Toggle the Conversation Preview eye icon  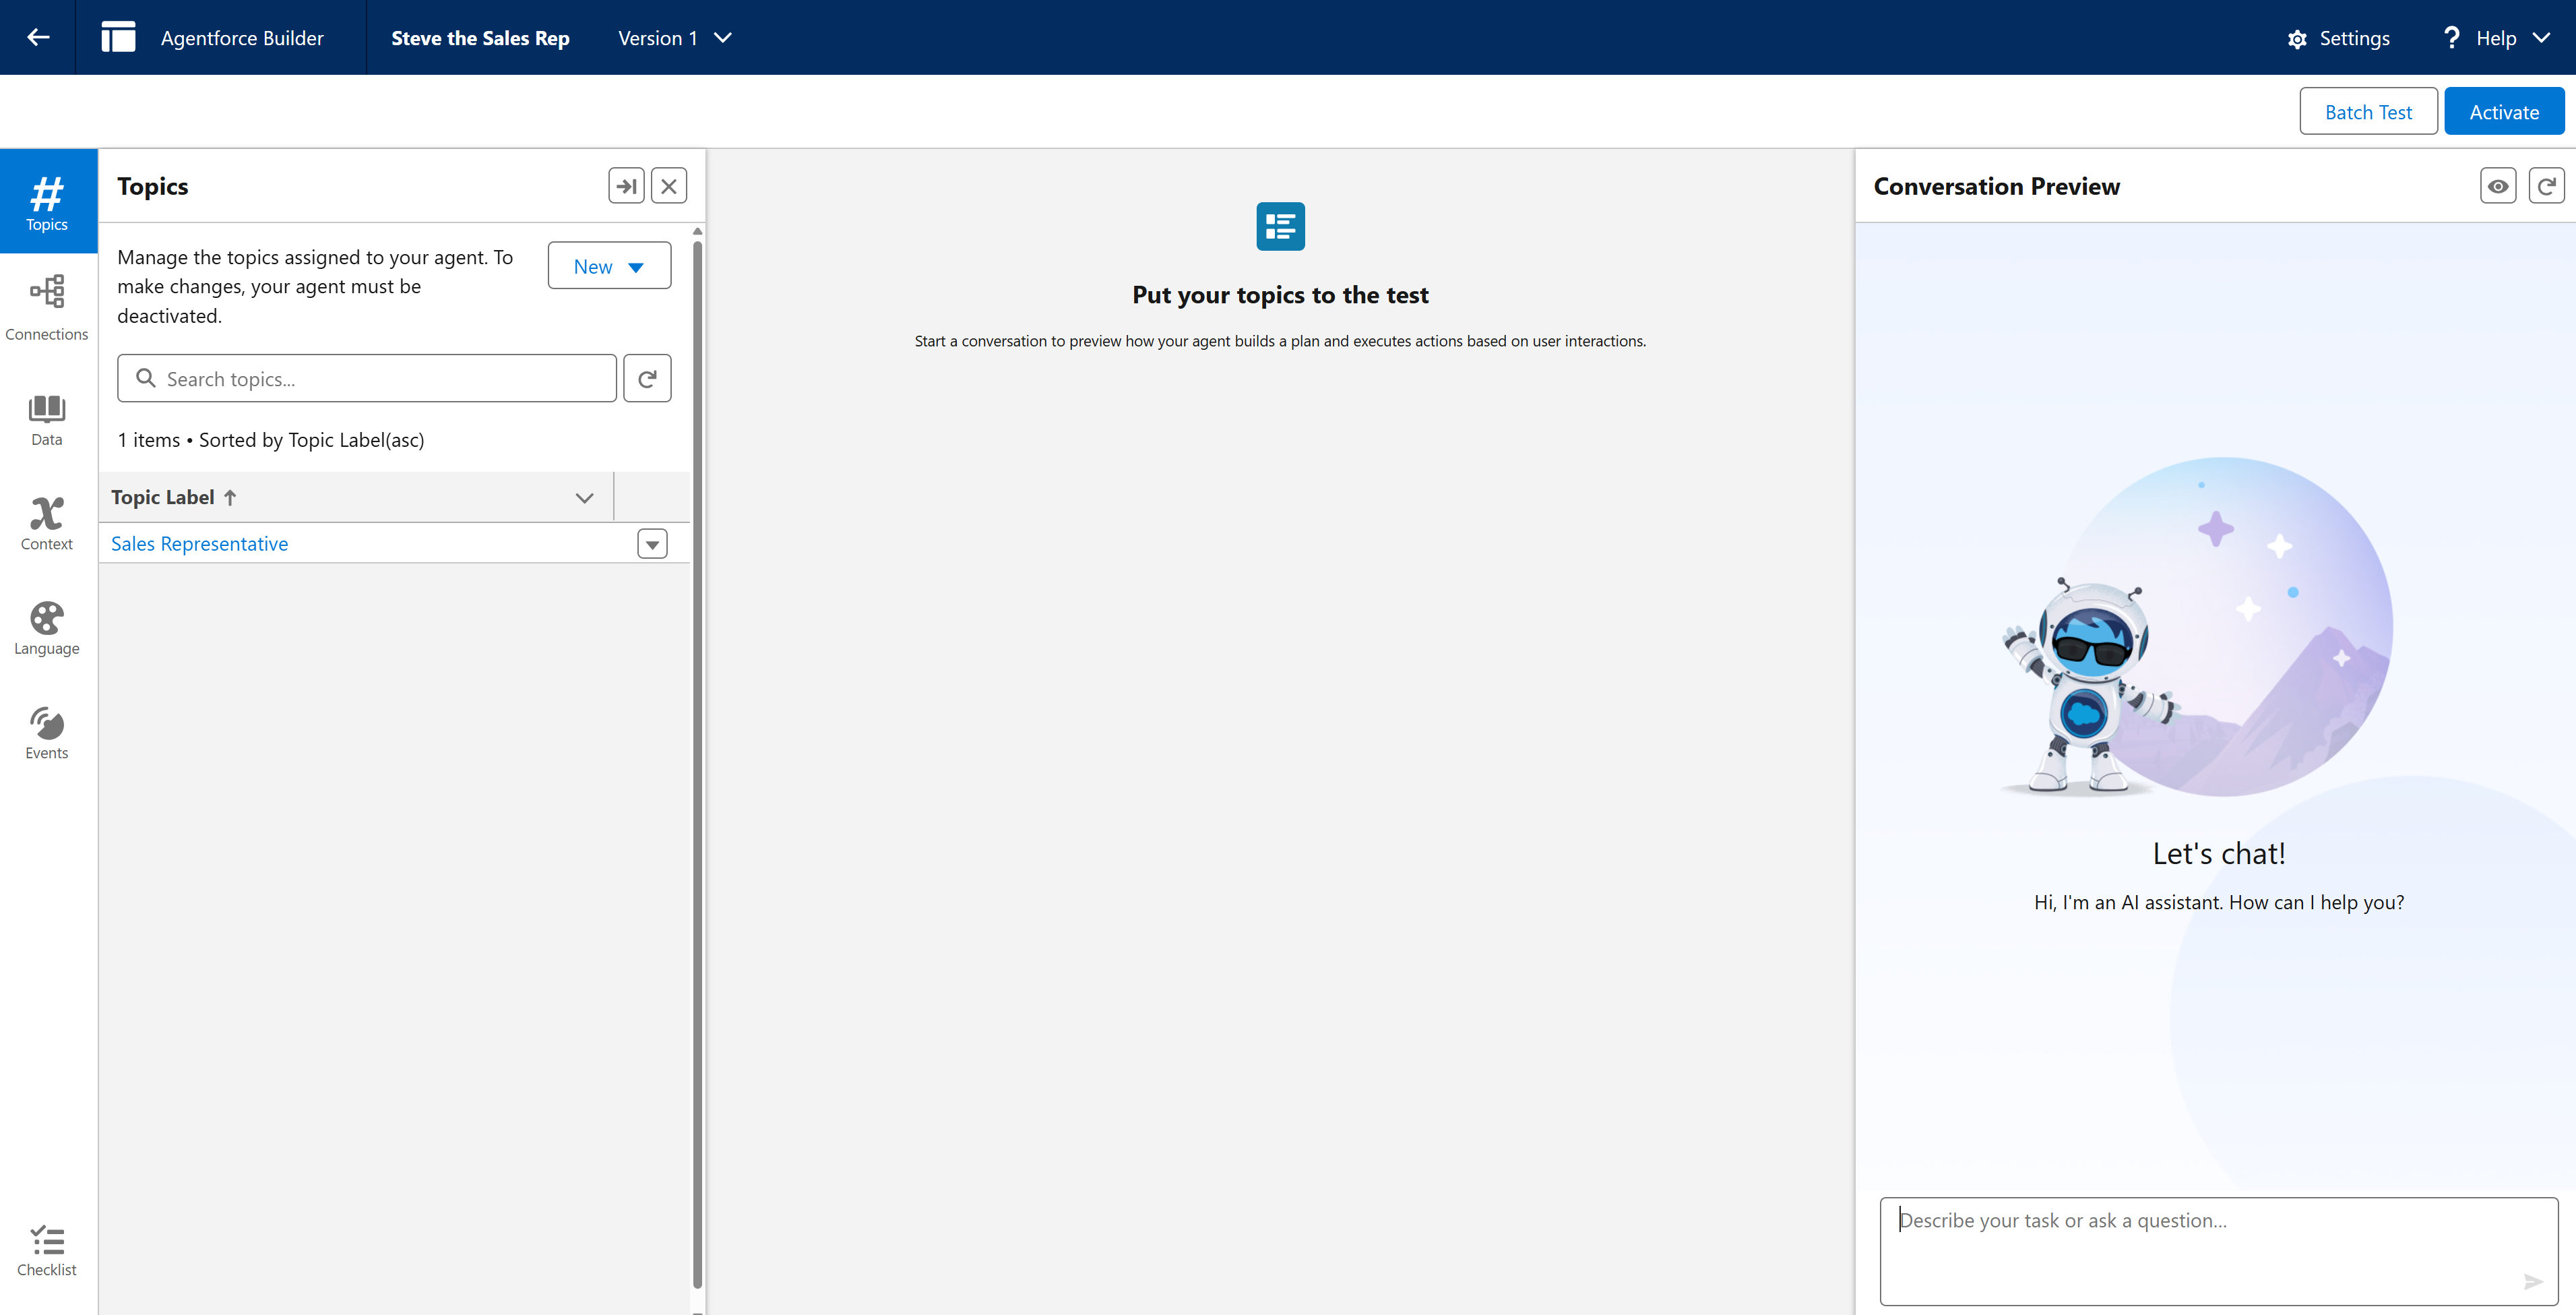pos(2498,186)
